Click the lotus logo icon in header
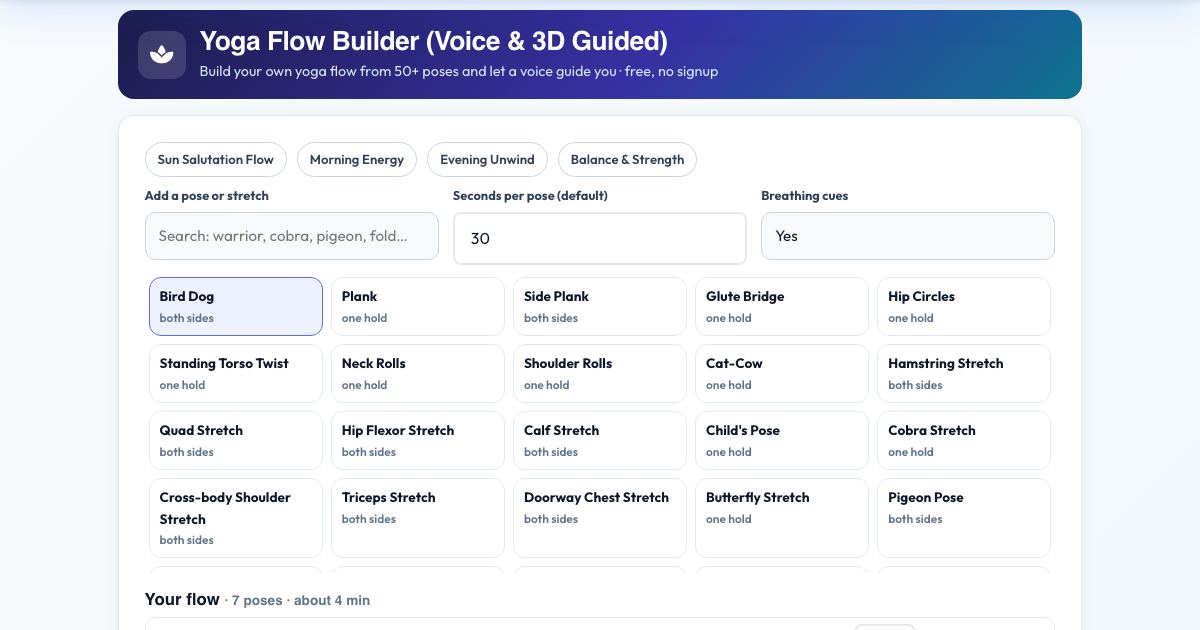 click(x=162, y=55)
